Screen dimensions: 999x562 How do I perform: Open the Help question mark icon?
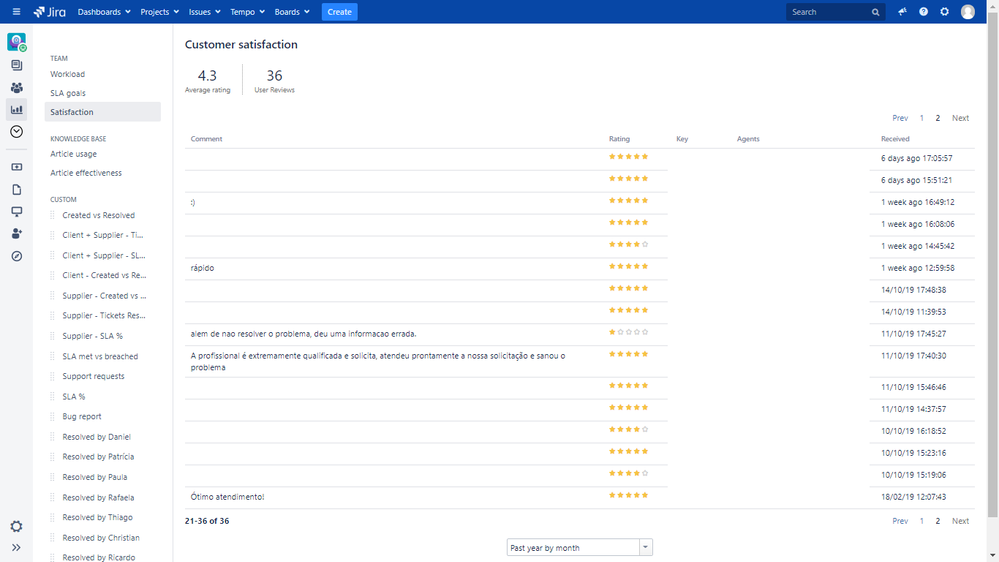pyautogui.click(x=923, y=11)
